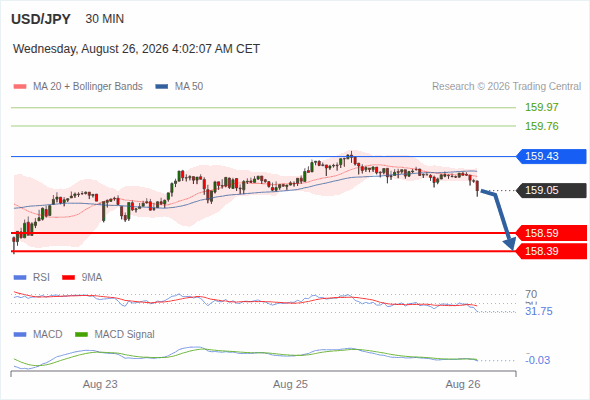Click the green MACD Signal legend swatch
This screenshot has height=400, width=590.
[82, 335]
